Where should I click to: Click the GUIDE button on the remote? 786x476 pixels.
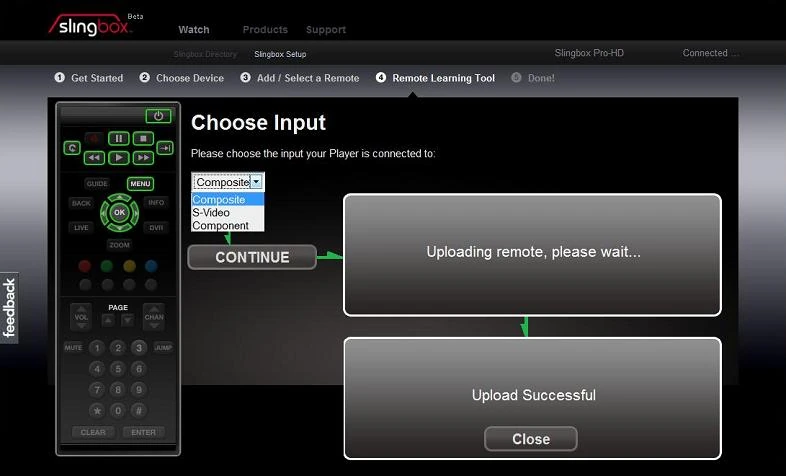(x=97, y=183)
